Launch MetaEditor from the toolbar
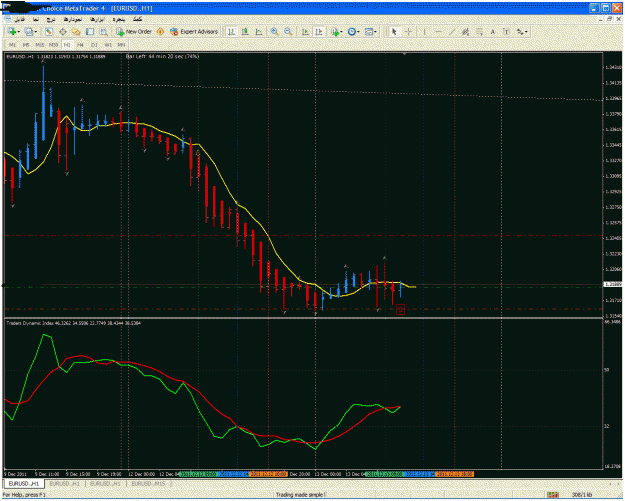Screen dimensions: 625x501 (x=160, y=32)
